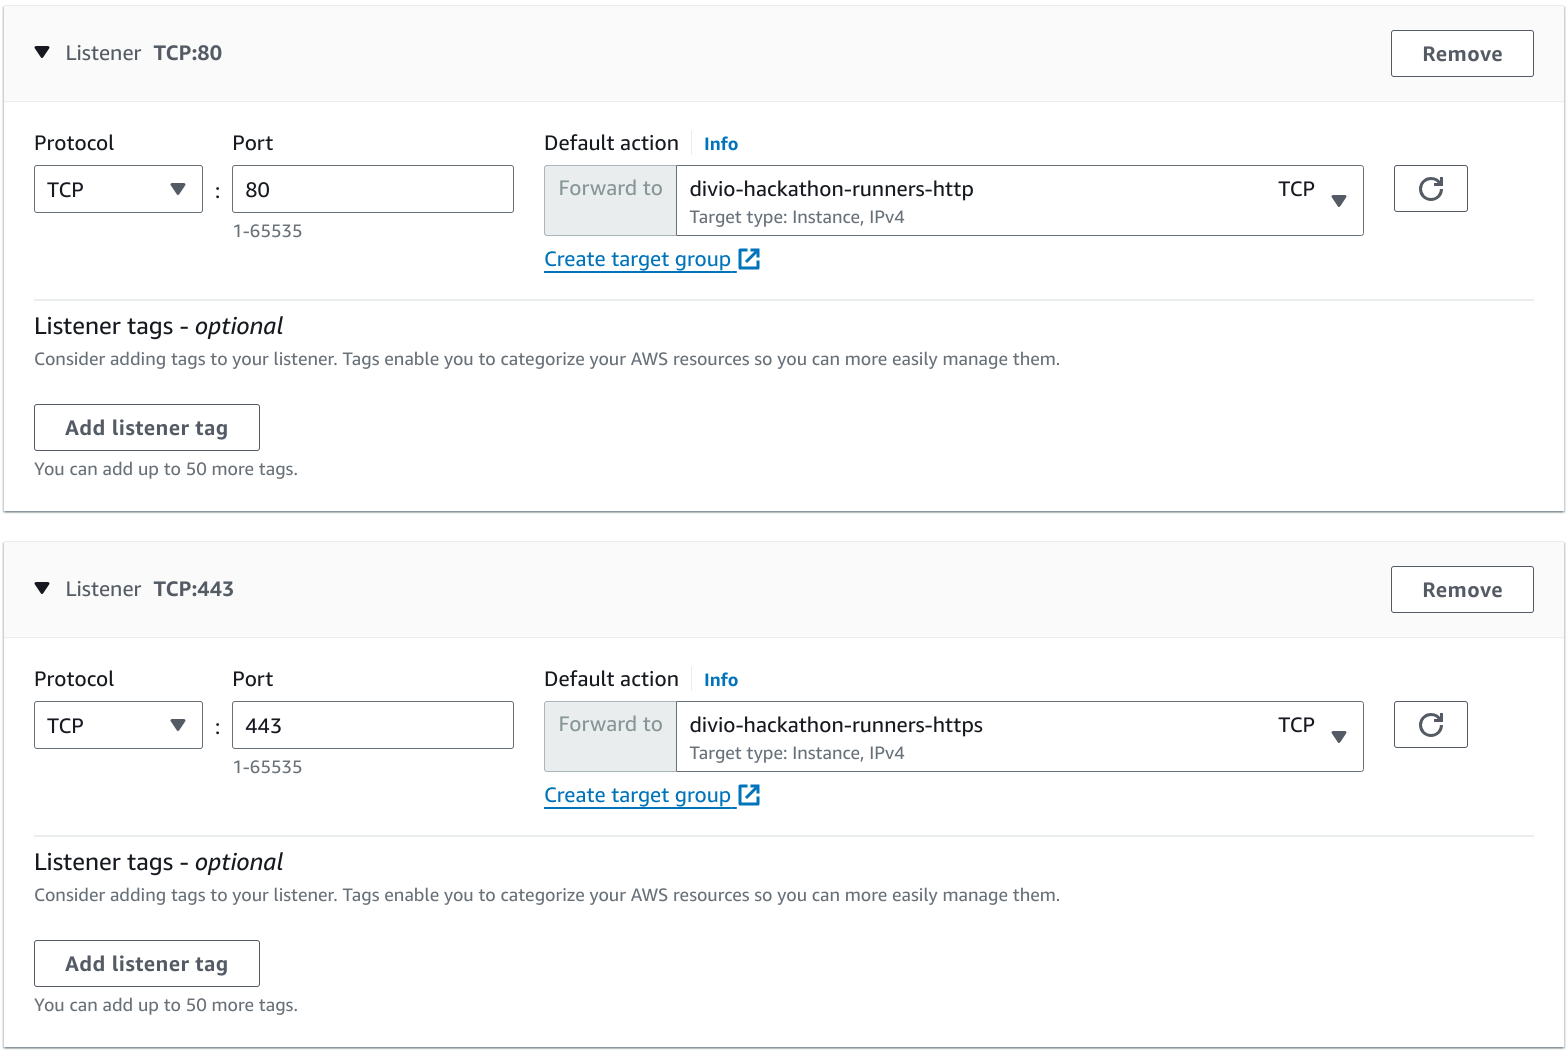
Task: Add listener tag to TCP:443 listener
Action: pos(147,964)
